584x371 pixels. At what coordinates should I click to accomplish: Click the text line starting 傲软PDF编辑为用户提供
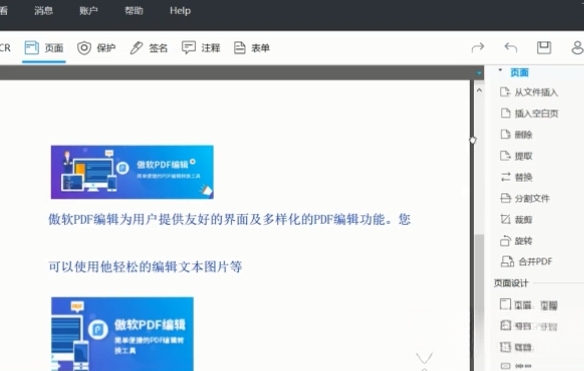point(229,219)
